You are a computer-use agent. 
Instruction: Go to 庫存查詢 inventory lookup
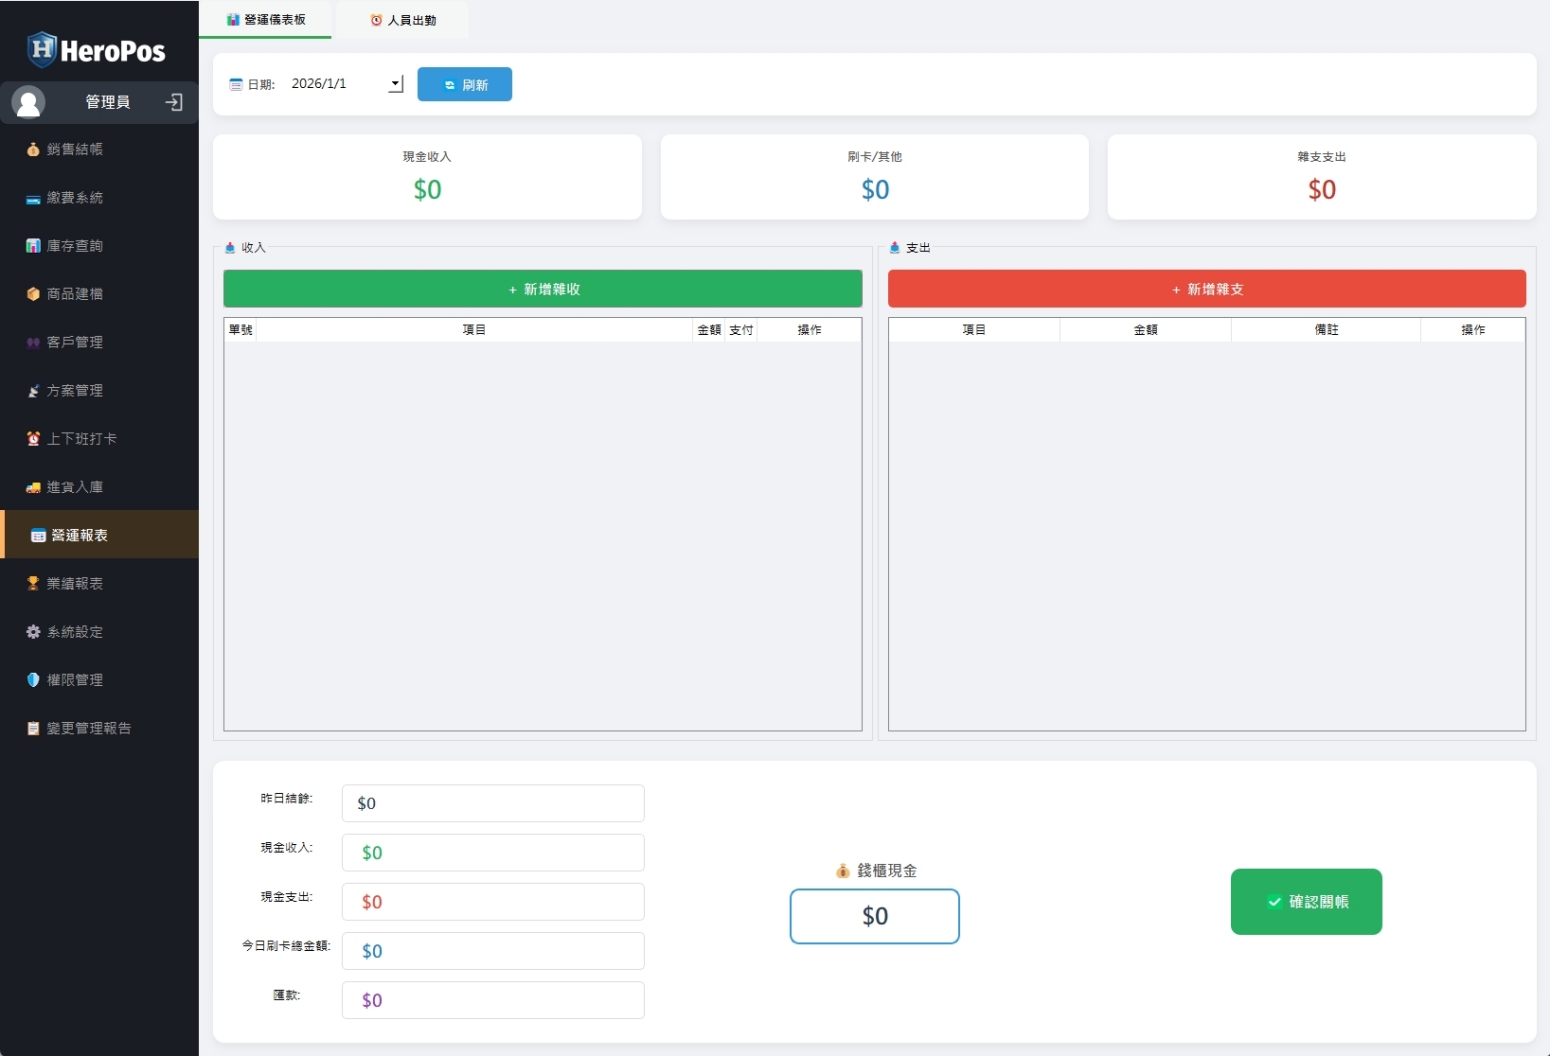75,246
